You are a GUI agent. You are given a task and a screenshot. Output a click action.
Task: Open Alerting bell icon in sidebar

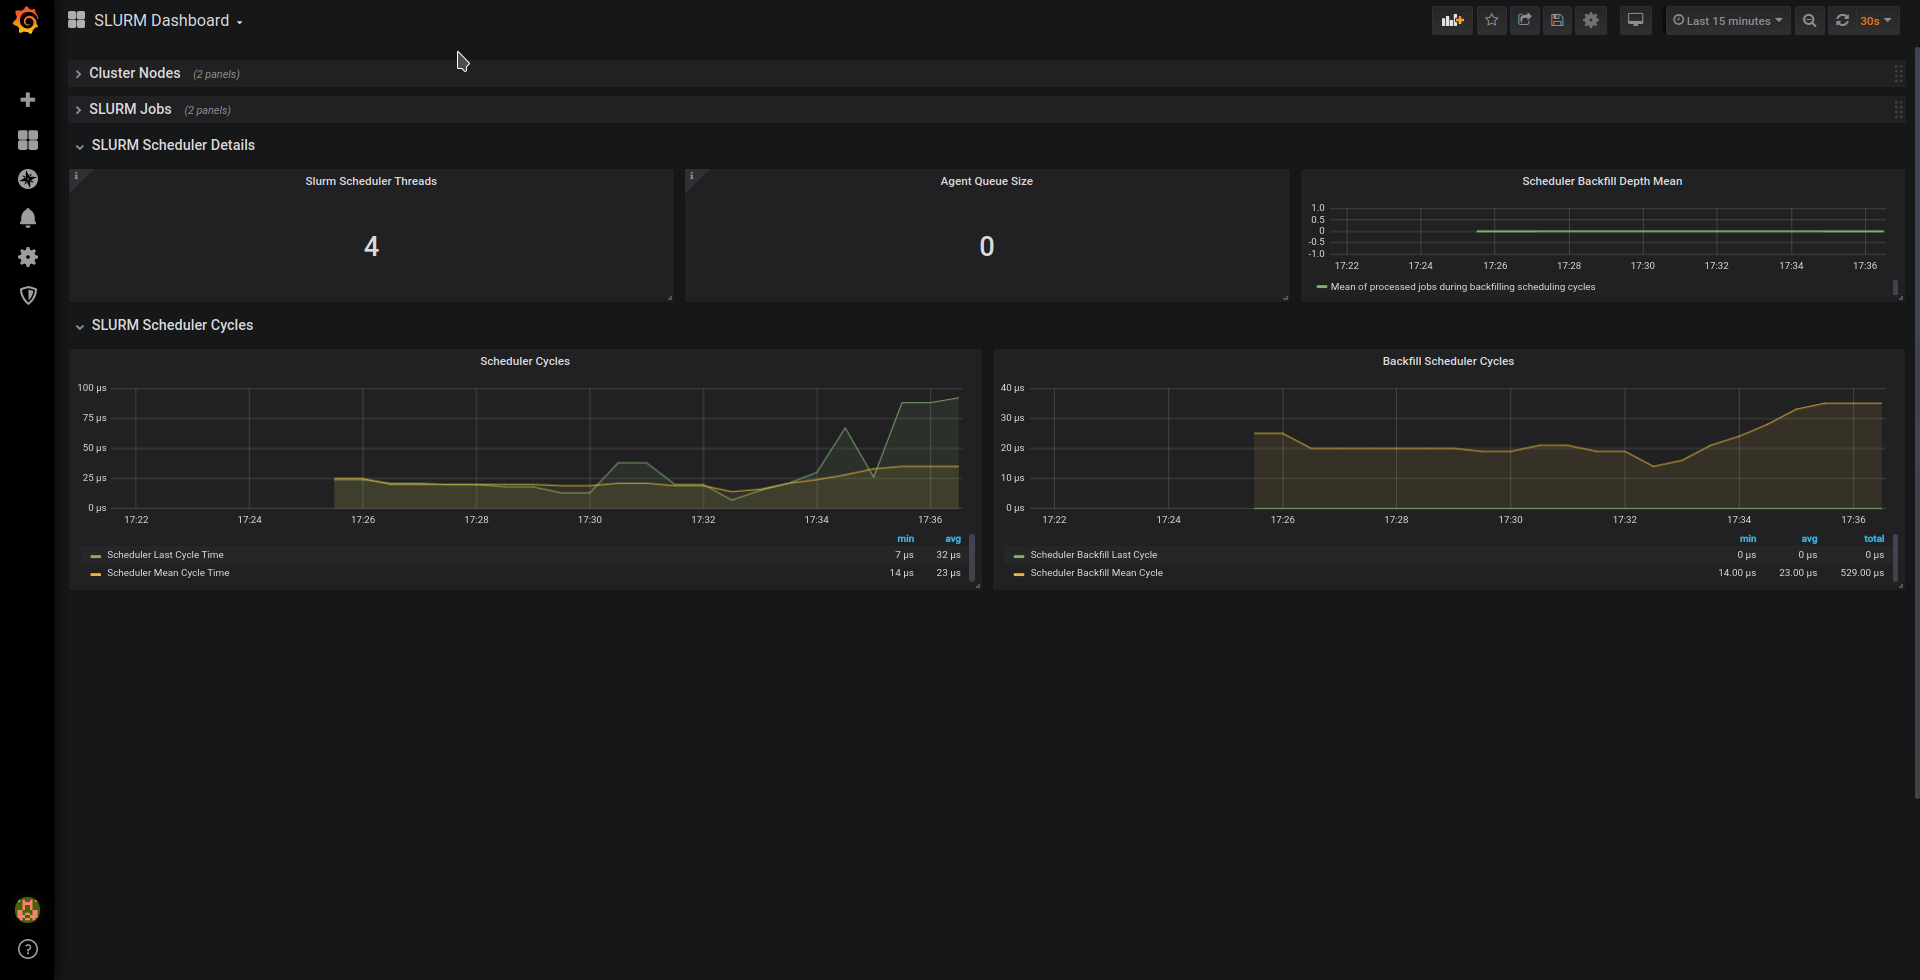click(28, 218)
